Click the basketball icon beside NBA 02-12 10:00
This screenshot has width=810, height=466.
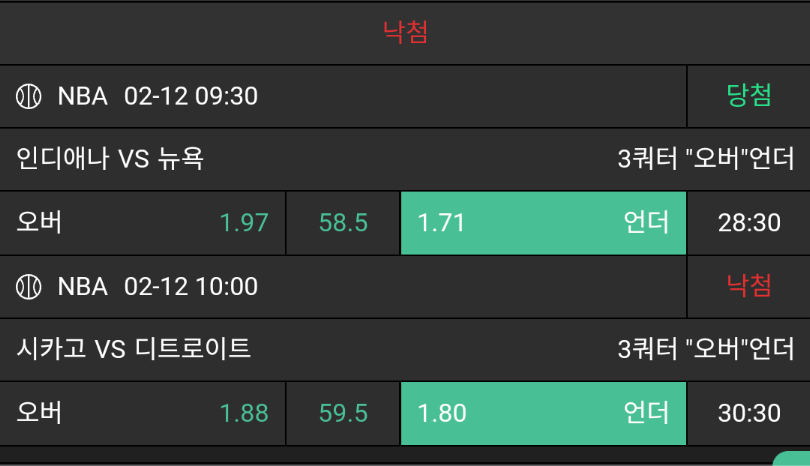(28, 287)
